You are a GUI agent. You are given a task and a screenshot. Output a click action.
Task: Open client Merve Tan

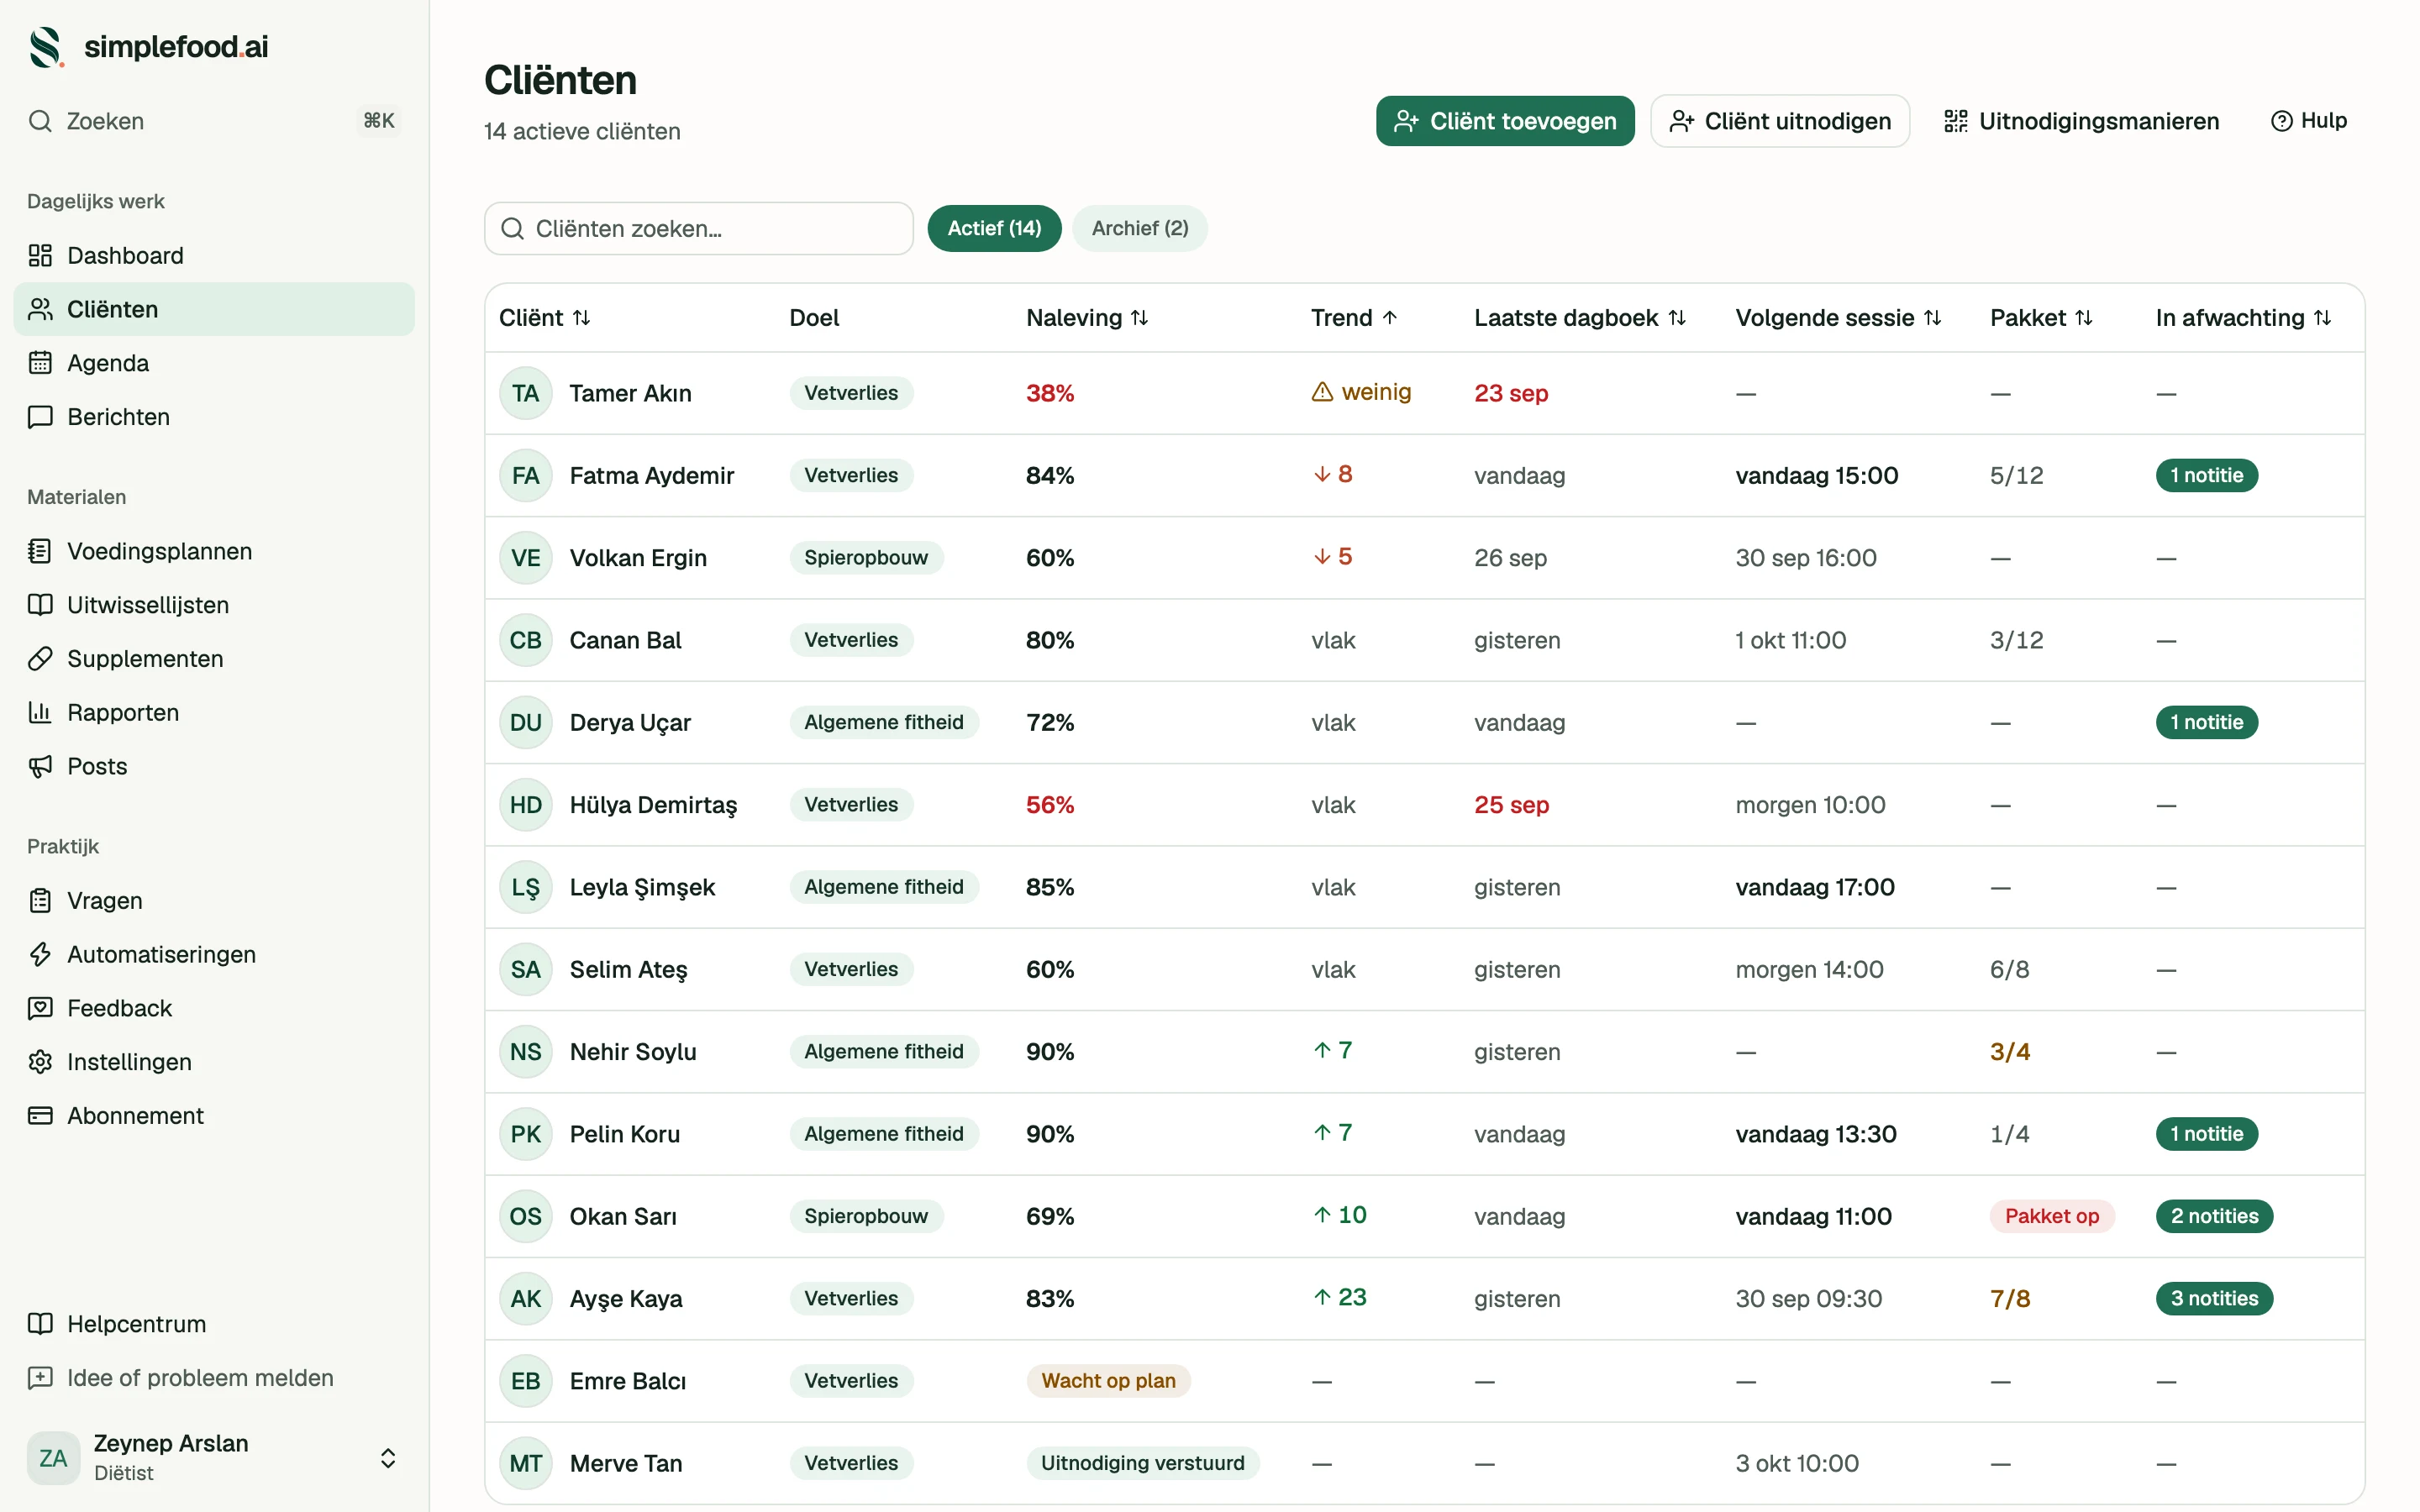coord(626,1464)
